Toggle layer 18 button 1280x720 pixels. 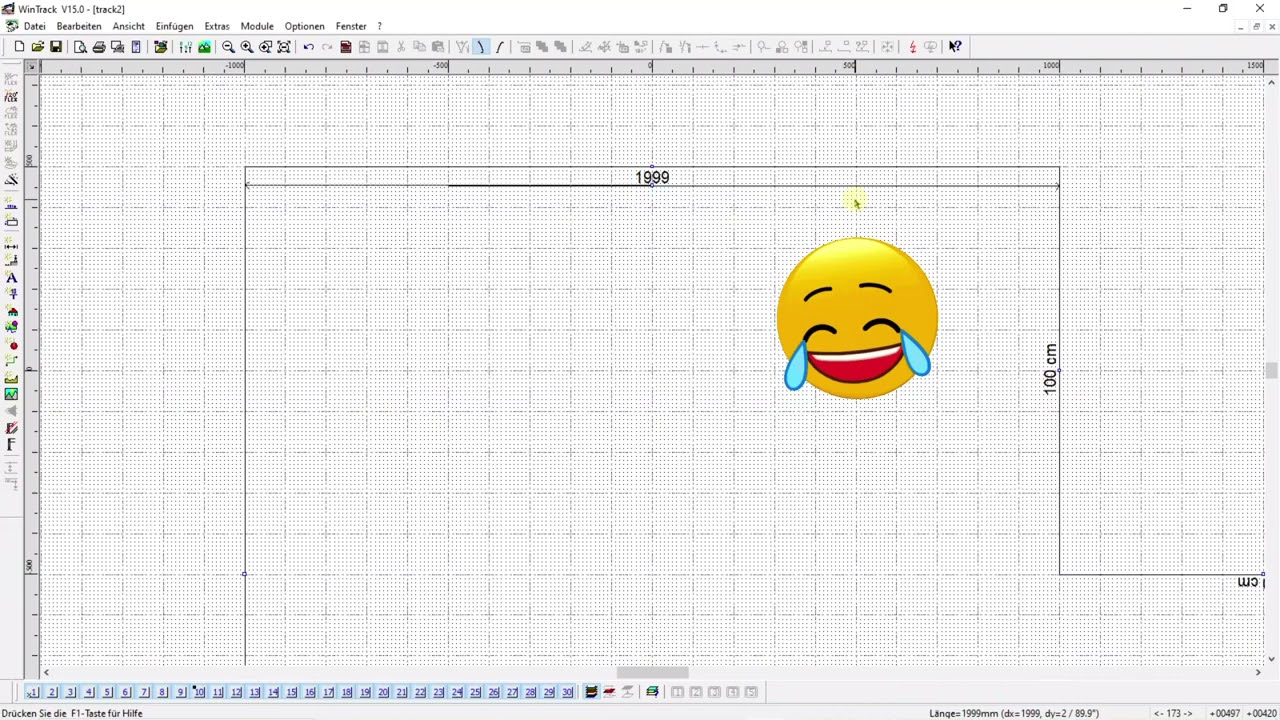346,692
